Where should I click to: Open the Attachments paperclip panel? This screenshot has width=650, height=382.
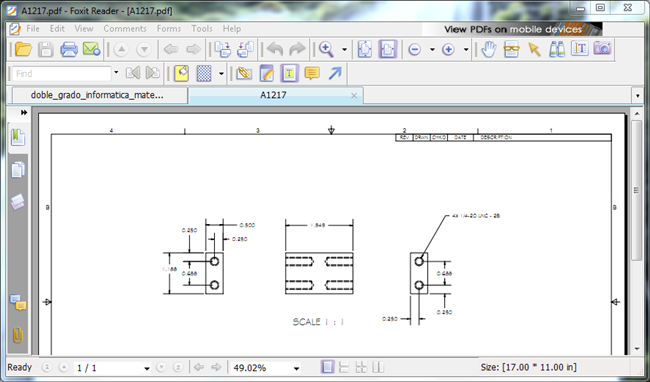click(17, 335)
